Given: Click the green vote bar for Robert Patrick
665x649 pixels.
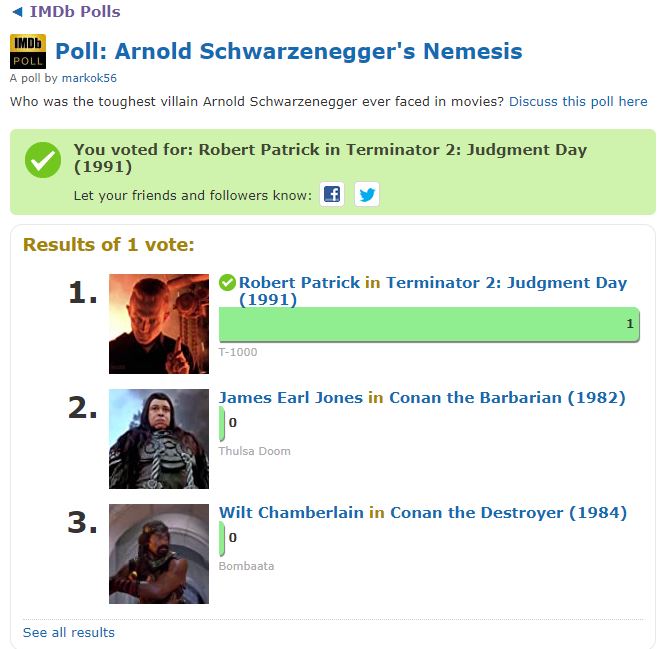Looking at the screenshot, I should [x=428, y=324].
